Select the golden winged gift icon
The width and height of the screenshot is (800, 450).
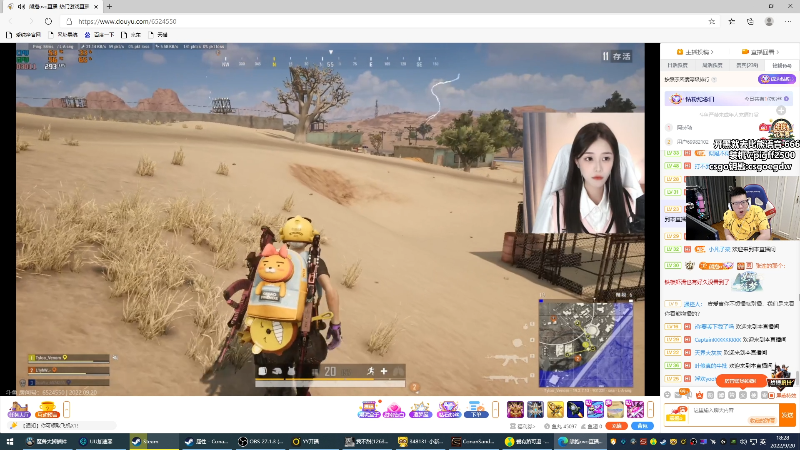pos(555,409)
